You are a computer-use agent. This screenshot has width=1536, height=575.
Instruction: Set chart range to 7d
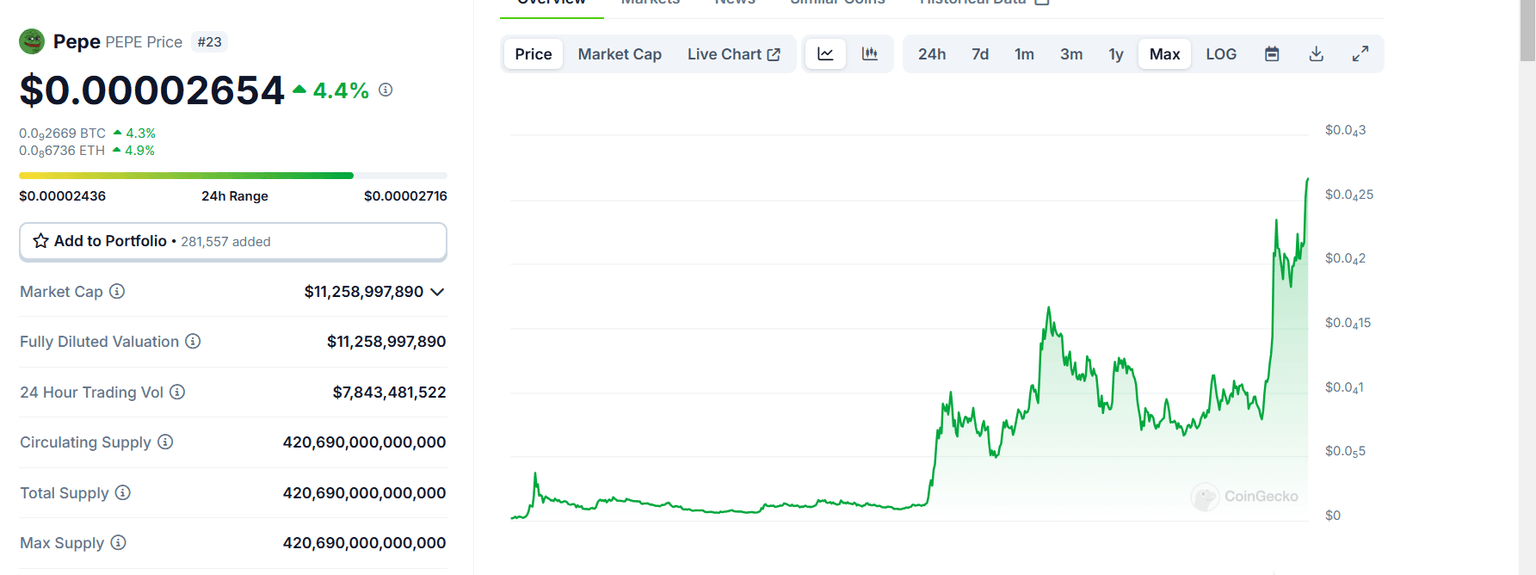pos(980,54)
